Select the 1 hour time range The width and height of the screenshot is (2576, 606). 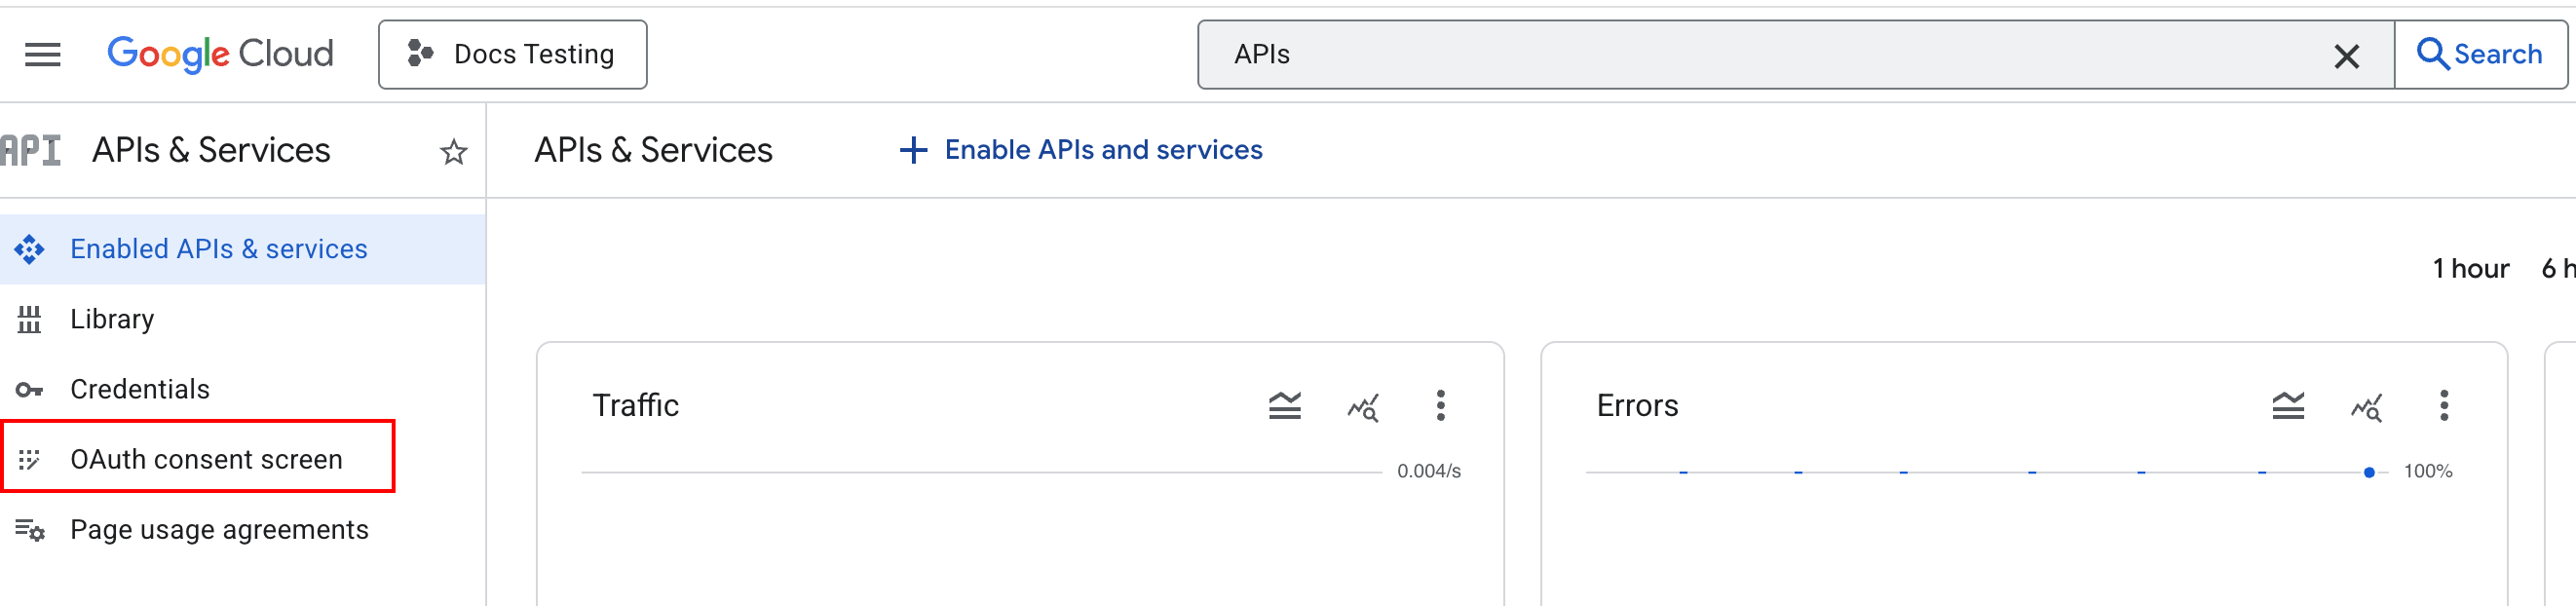pos(2470,268)
